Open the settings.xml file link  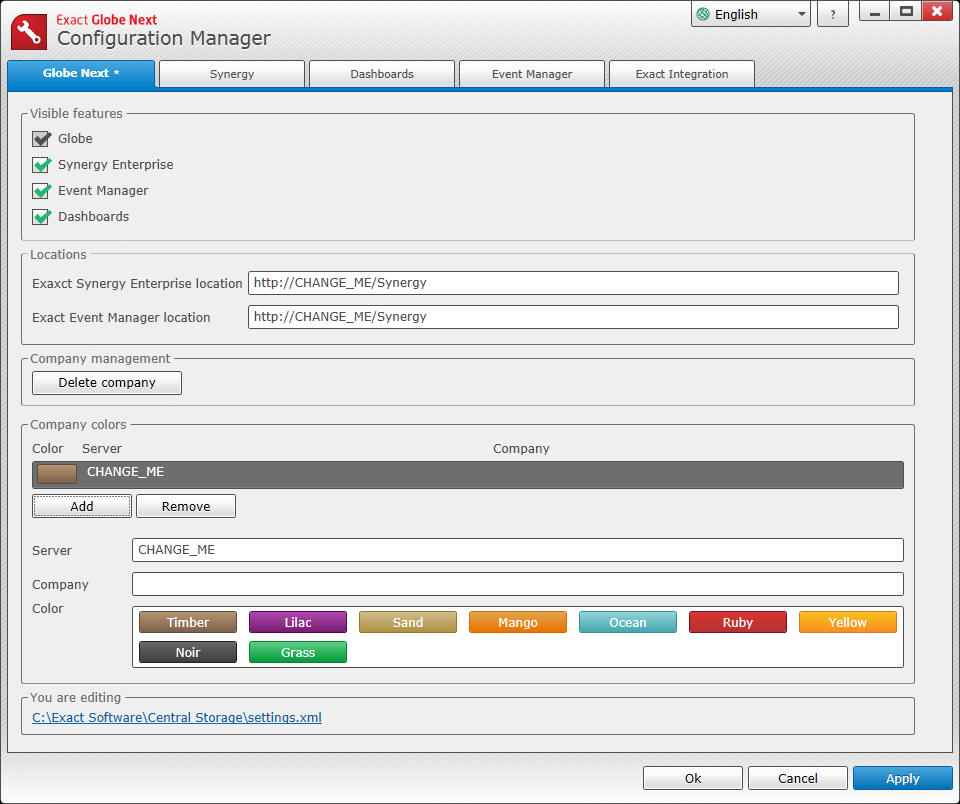(x=175, y=717)
